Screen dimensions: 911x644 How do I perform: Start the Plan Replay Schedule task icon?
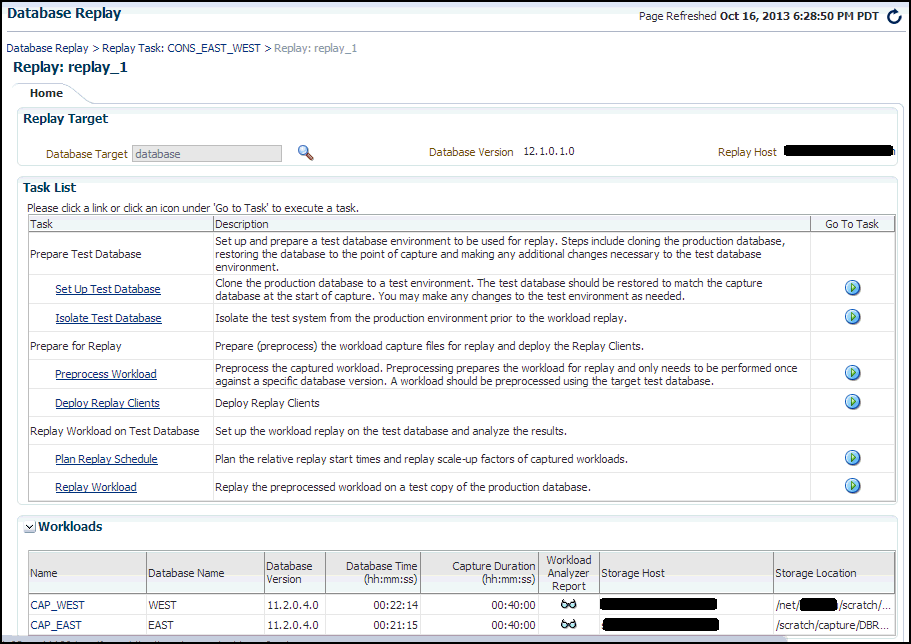click(x=852, y=458)
